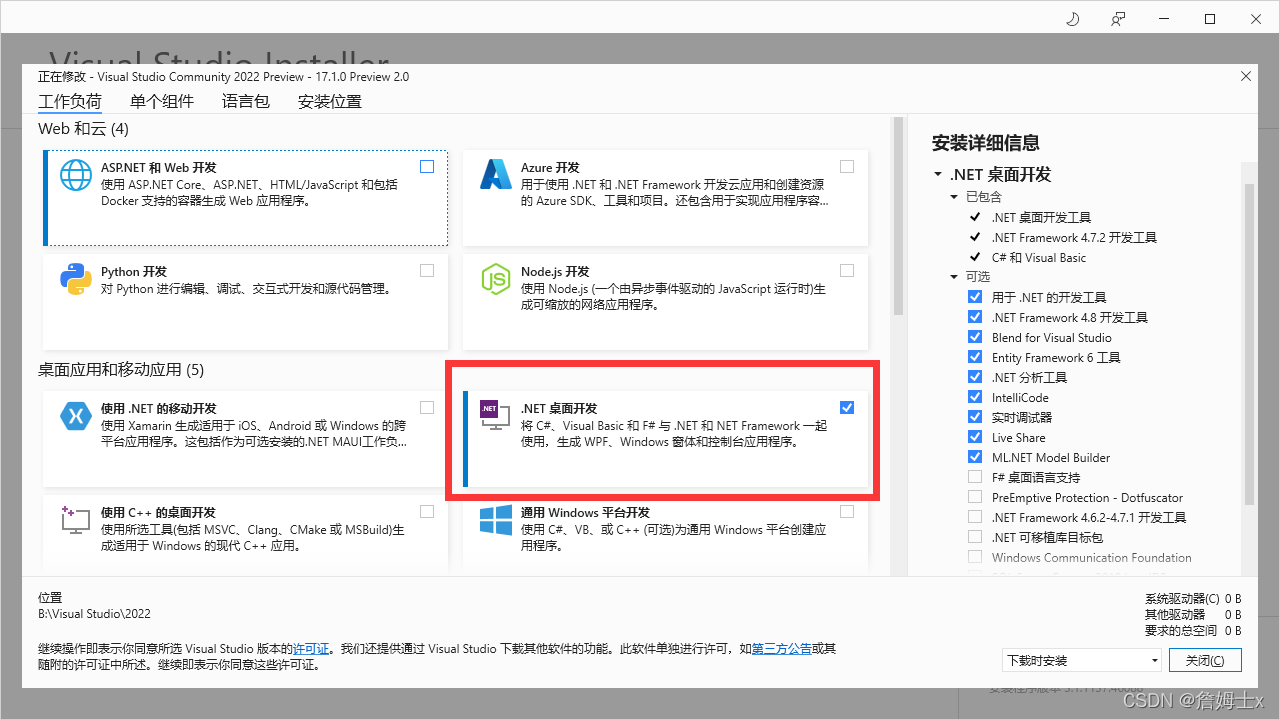
Task: Select the Xamarin 移动开发 icon
Action: (75, 415)
